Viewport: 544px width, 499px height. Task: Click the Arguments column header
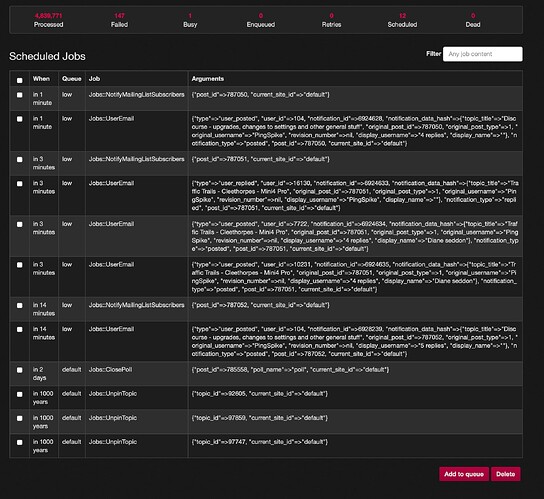tap(207, 79)
